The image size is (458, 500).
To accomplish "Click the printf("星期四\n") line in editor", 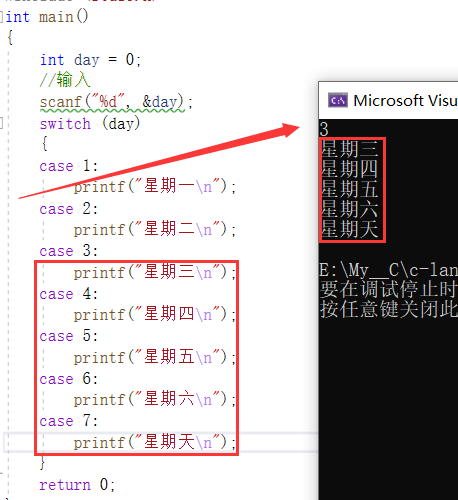I will pos(155,314).
